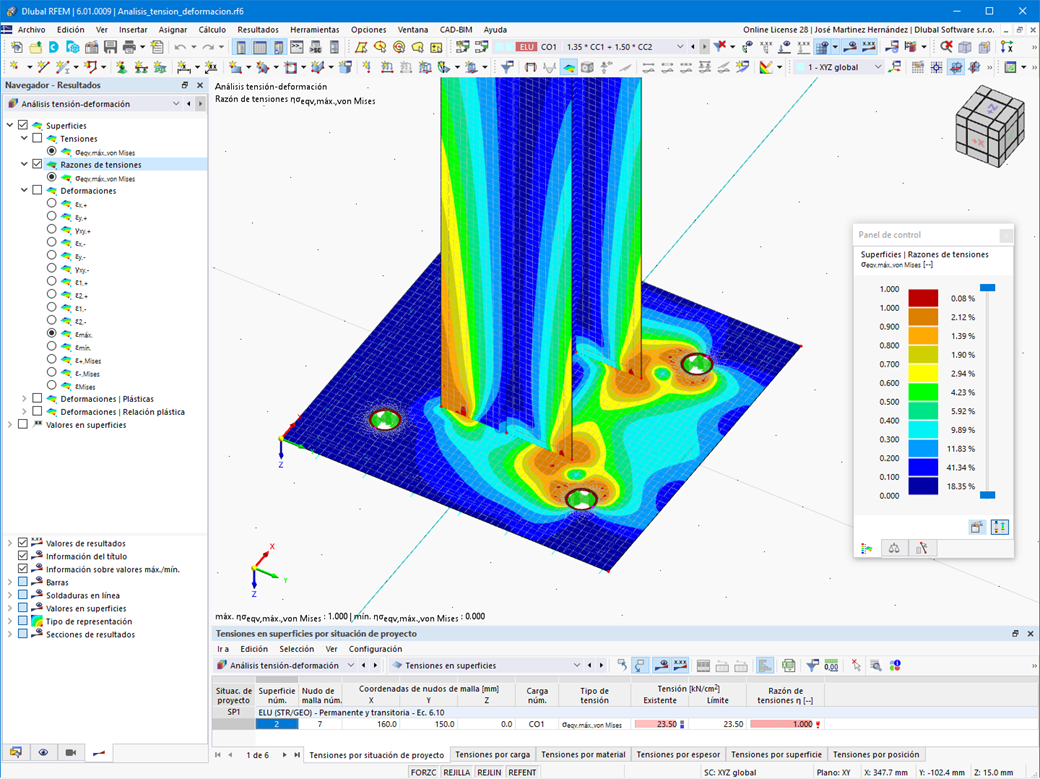Click the color scale options tab in Panel de control
Viewport: 1040px width, 779px height.
866,547
